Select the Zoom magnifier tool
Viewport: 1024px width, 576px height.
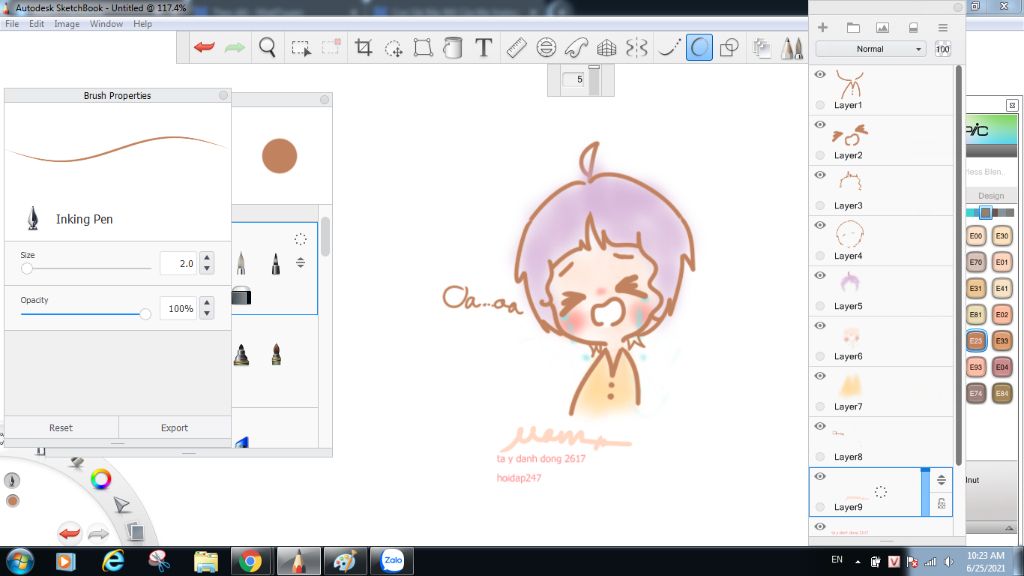point(267,48)
